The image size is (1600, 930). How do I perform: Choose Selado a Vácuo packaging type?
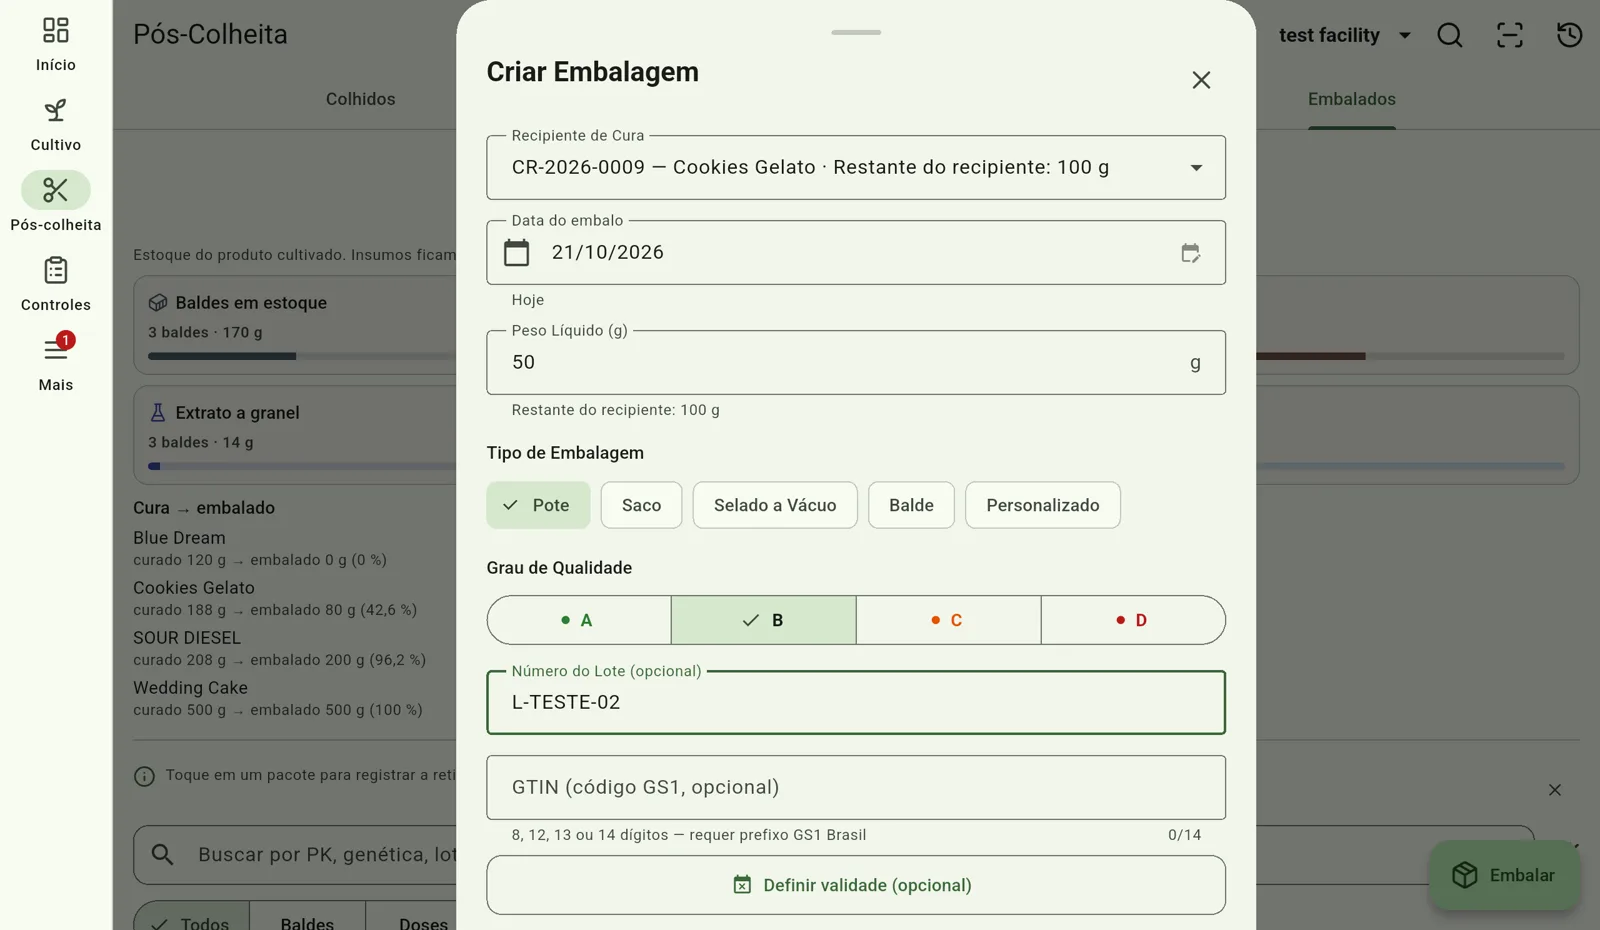coord(775,505)
